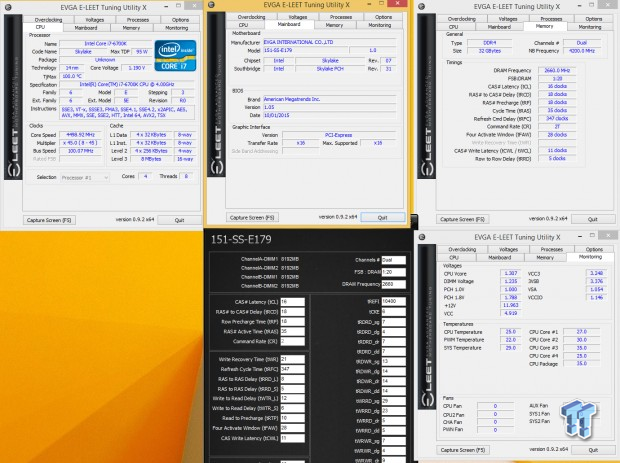The image size is (620, 463).
Task: Switch to the Voltages tab in the CPU window
Action: 95,19
